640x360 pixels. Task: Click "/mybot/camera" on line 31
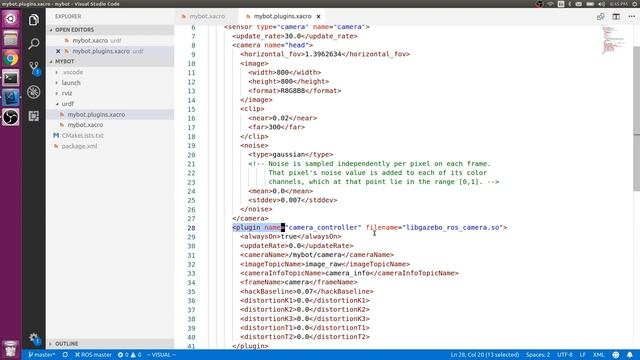(315, 255)
